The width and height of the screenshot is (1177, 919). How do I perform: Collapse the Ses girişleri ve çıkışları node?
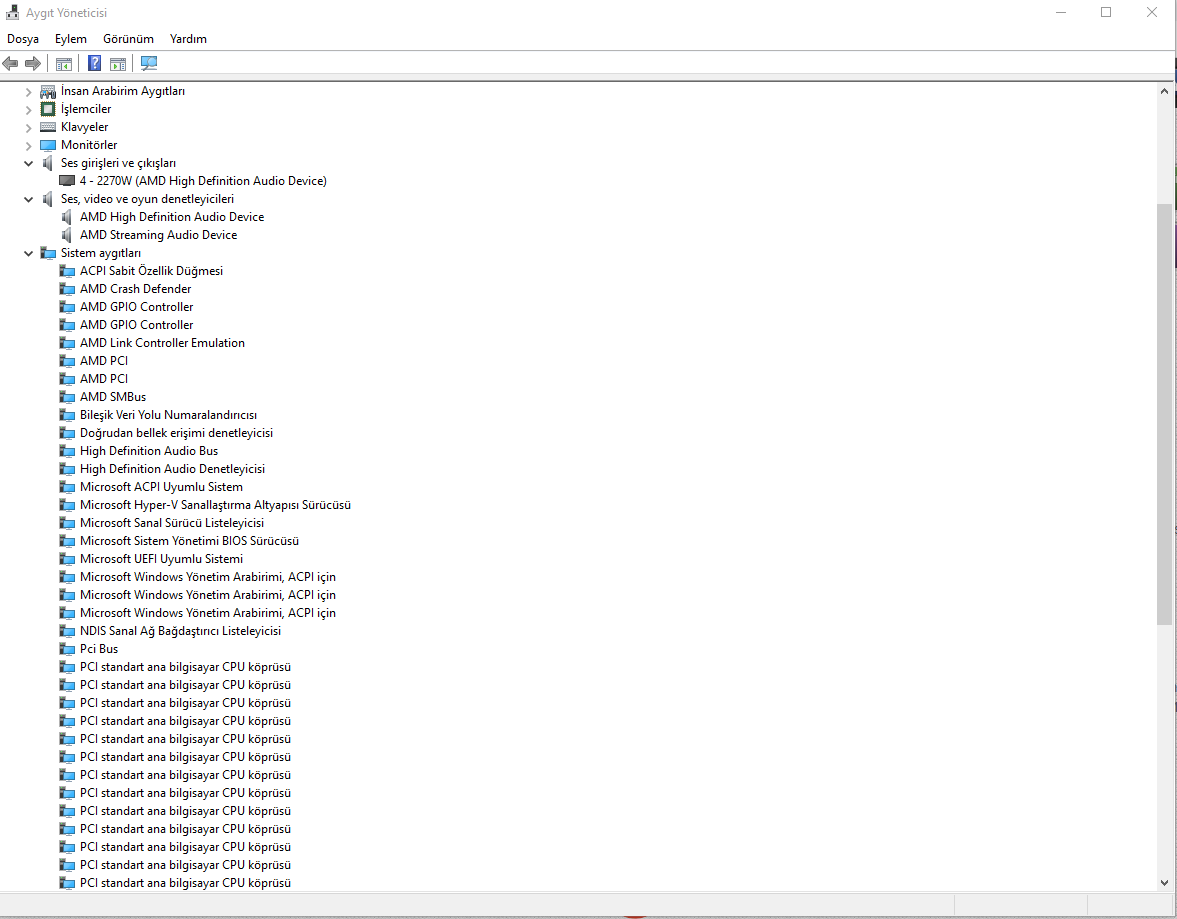pyautogui.click(x=29, y=163)
